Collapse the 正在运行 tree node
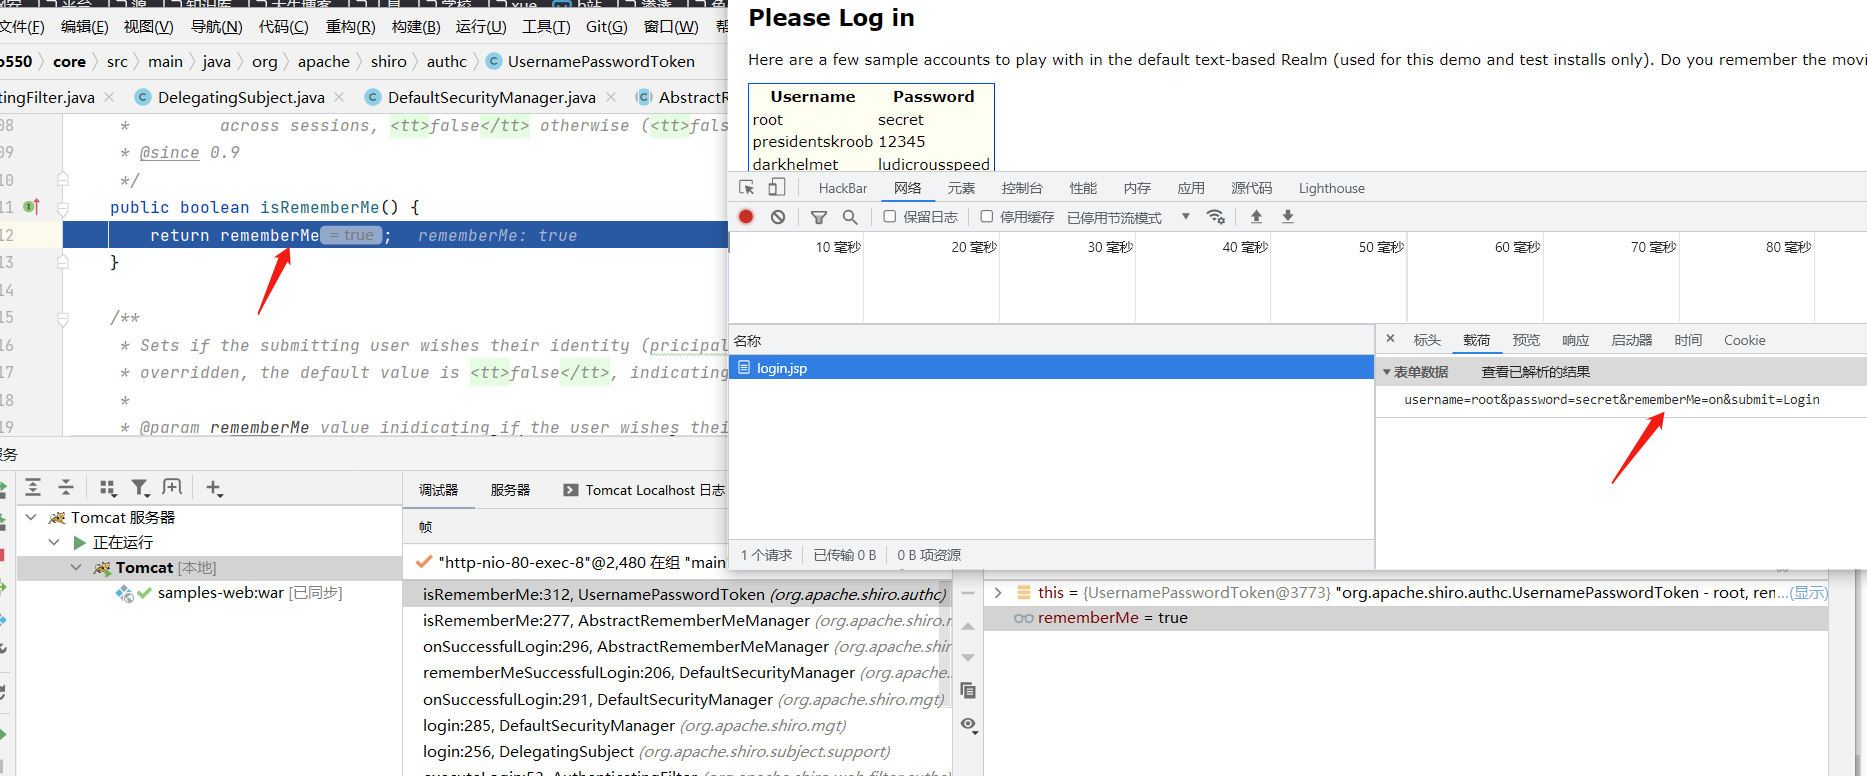The width and height of the screenshot is (1867, 776). pyautogui.click(x=54, y=542)
